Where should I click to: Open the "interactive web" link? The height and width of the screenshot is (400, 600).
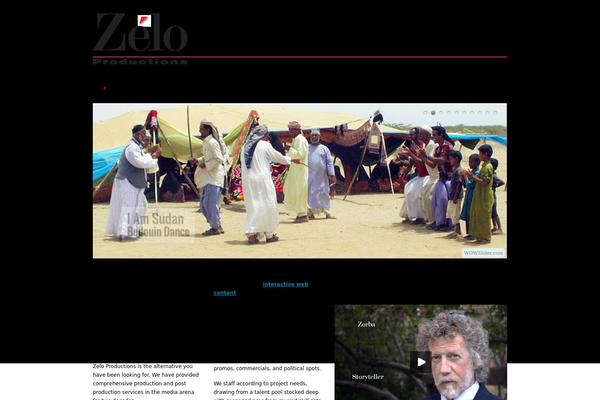click(x=285, y=284)
